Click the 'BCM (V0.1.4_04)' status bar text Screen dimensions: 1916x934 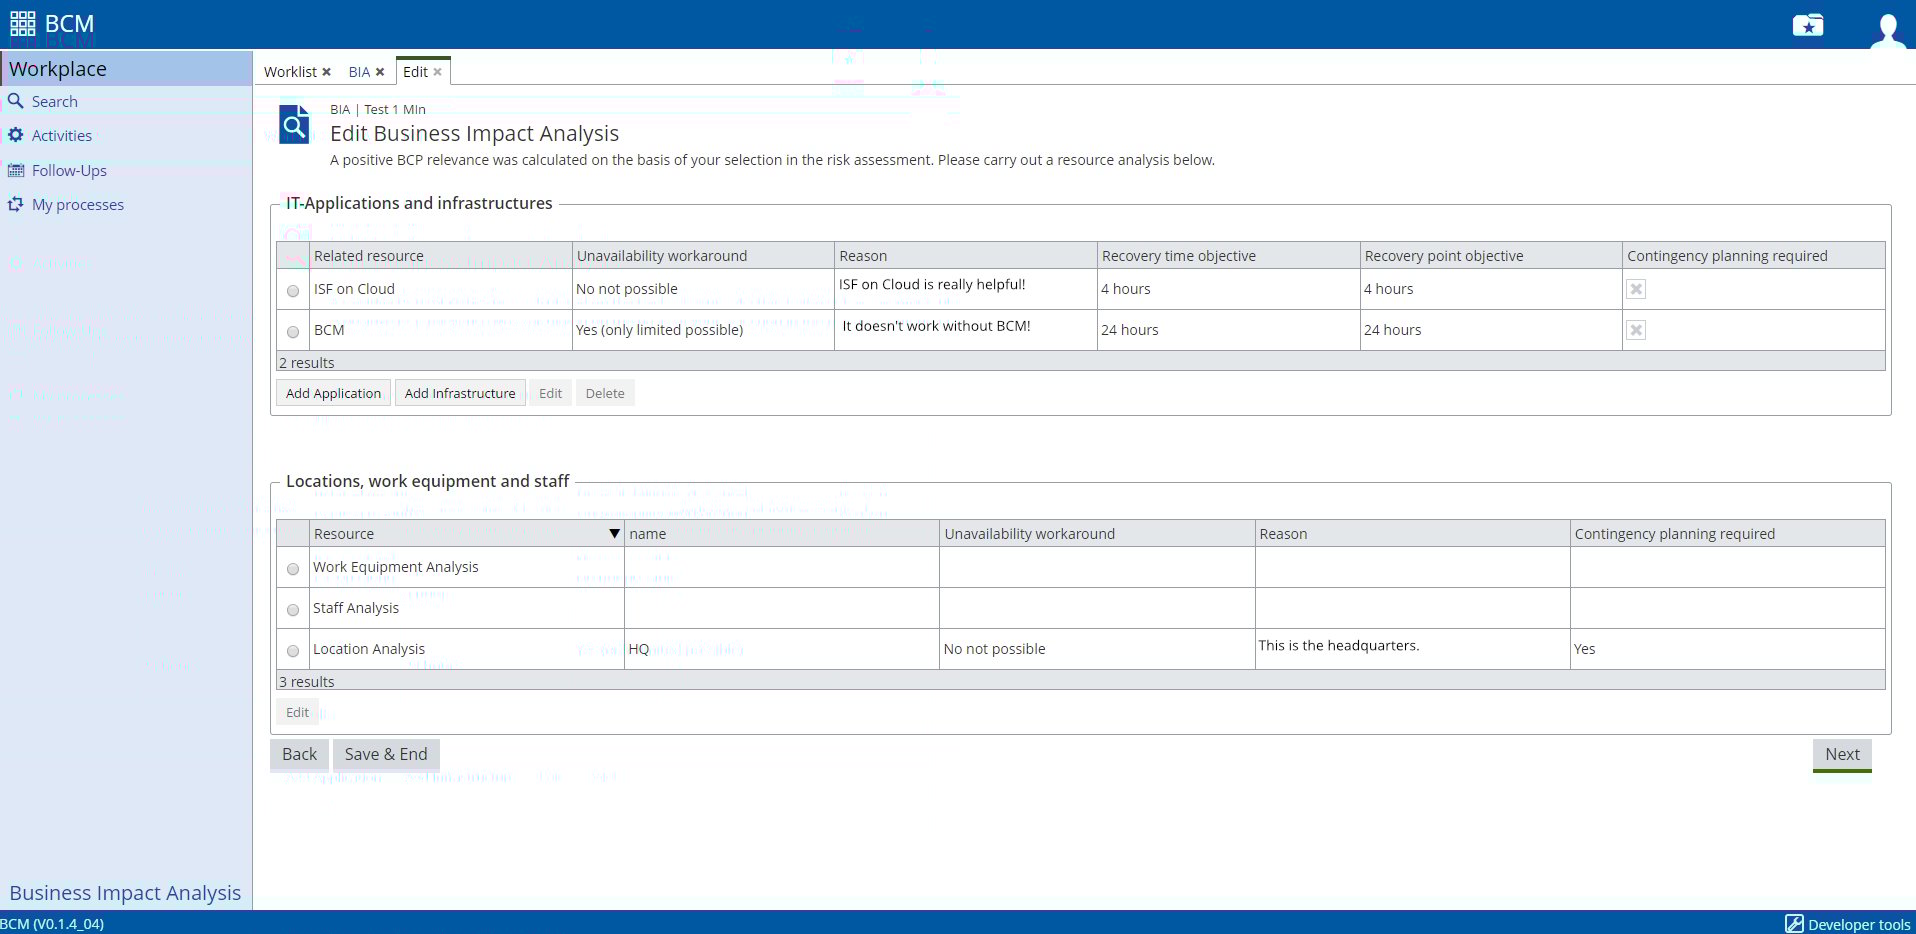click(52, 925)
